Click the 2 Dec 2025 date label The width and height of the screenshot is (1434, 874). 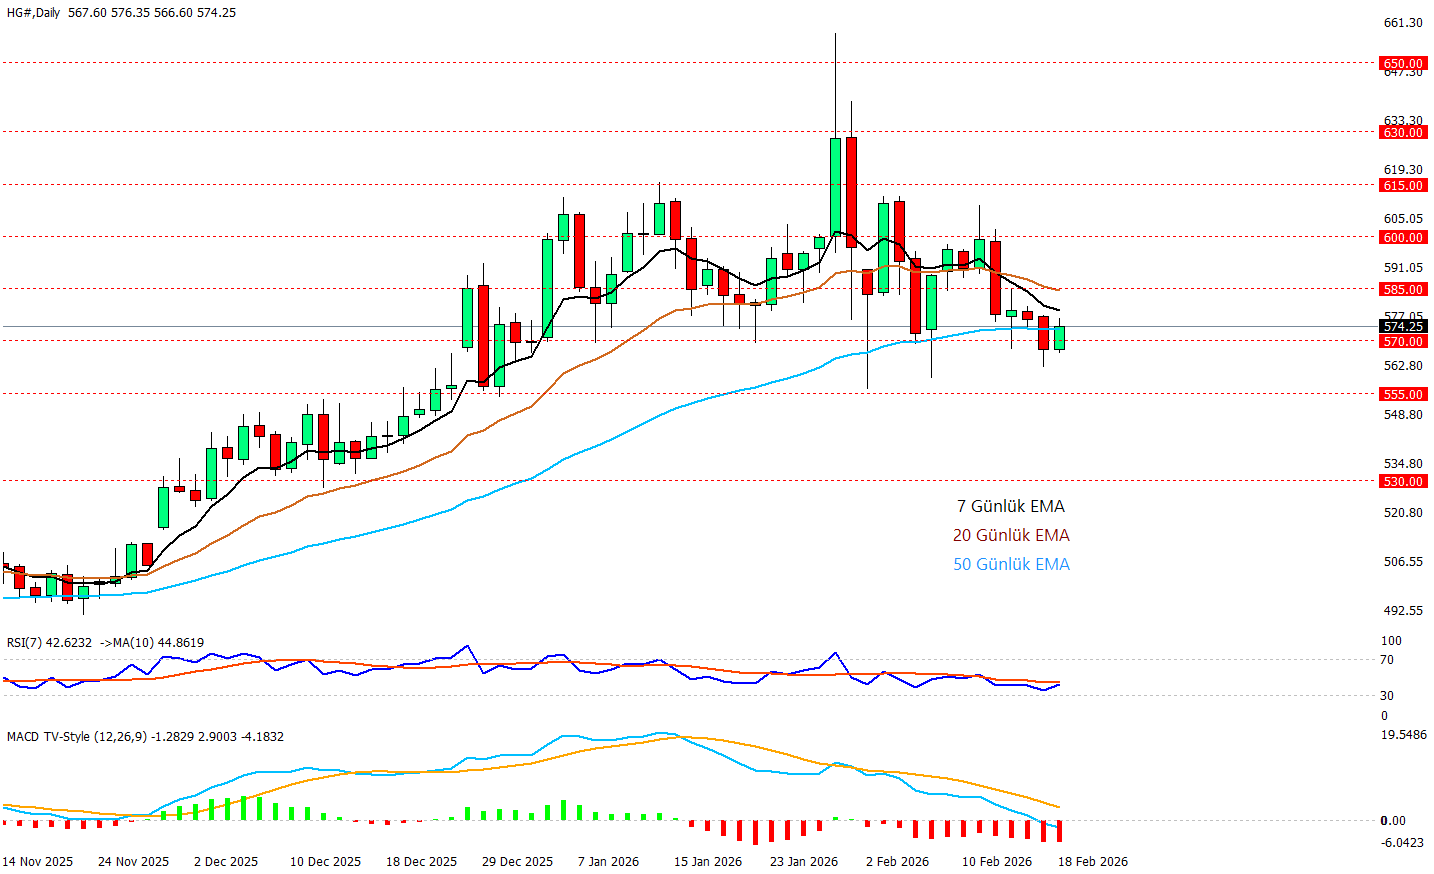pyautogui.click(x=226, y=861)
